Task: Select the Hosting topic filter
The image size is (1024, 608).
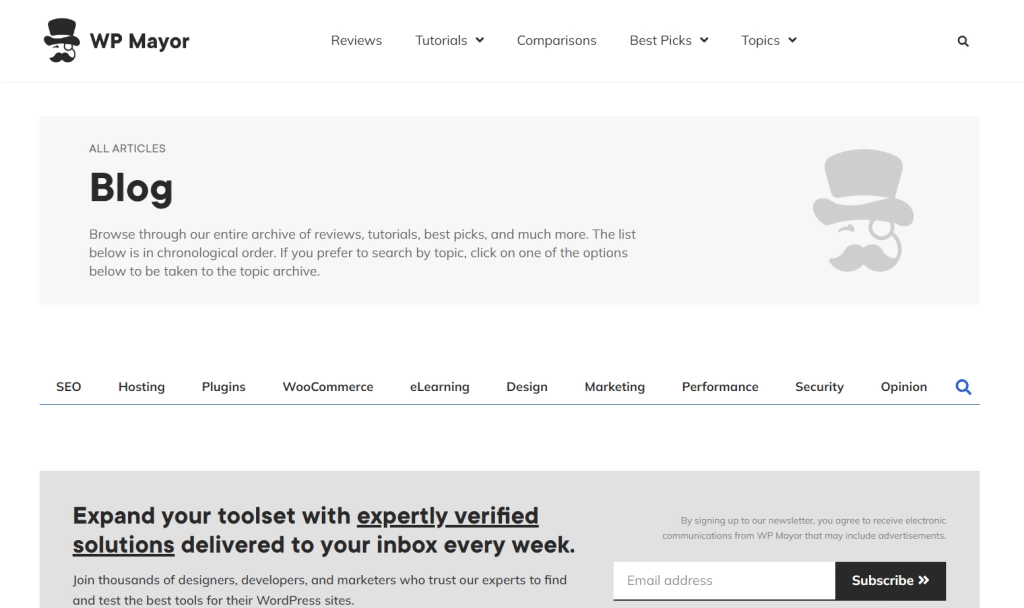Action: click(141, 386)
